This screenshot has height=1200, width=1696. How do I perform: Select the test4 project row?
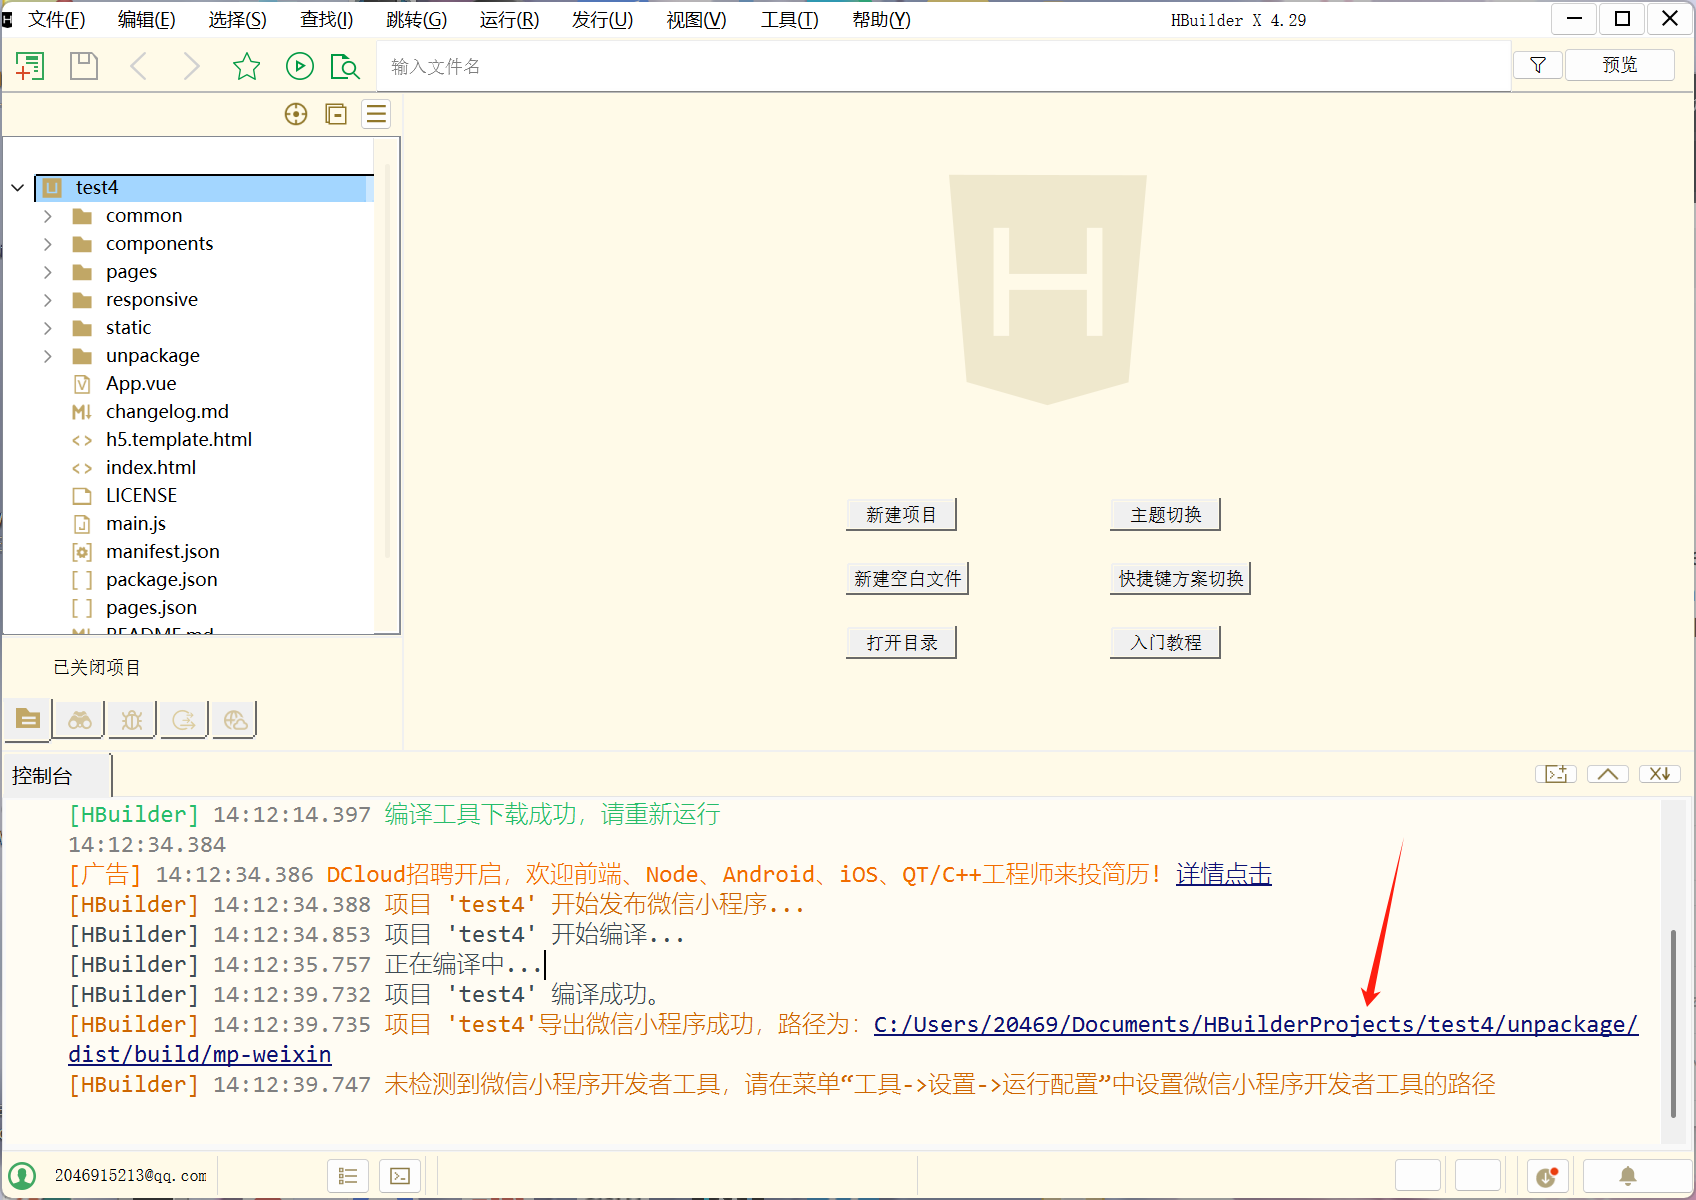204,188
